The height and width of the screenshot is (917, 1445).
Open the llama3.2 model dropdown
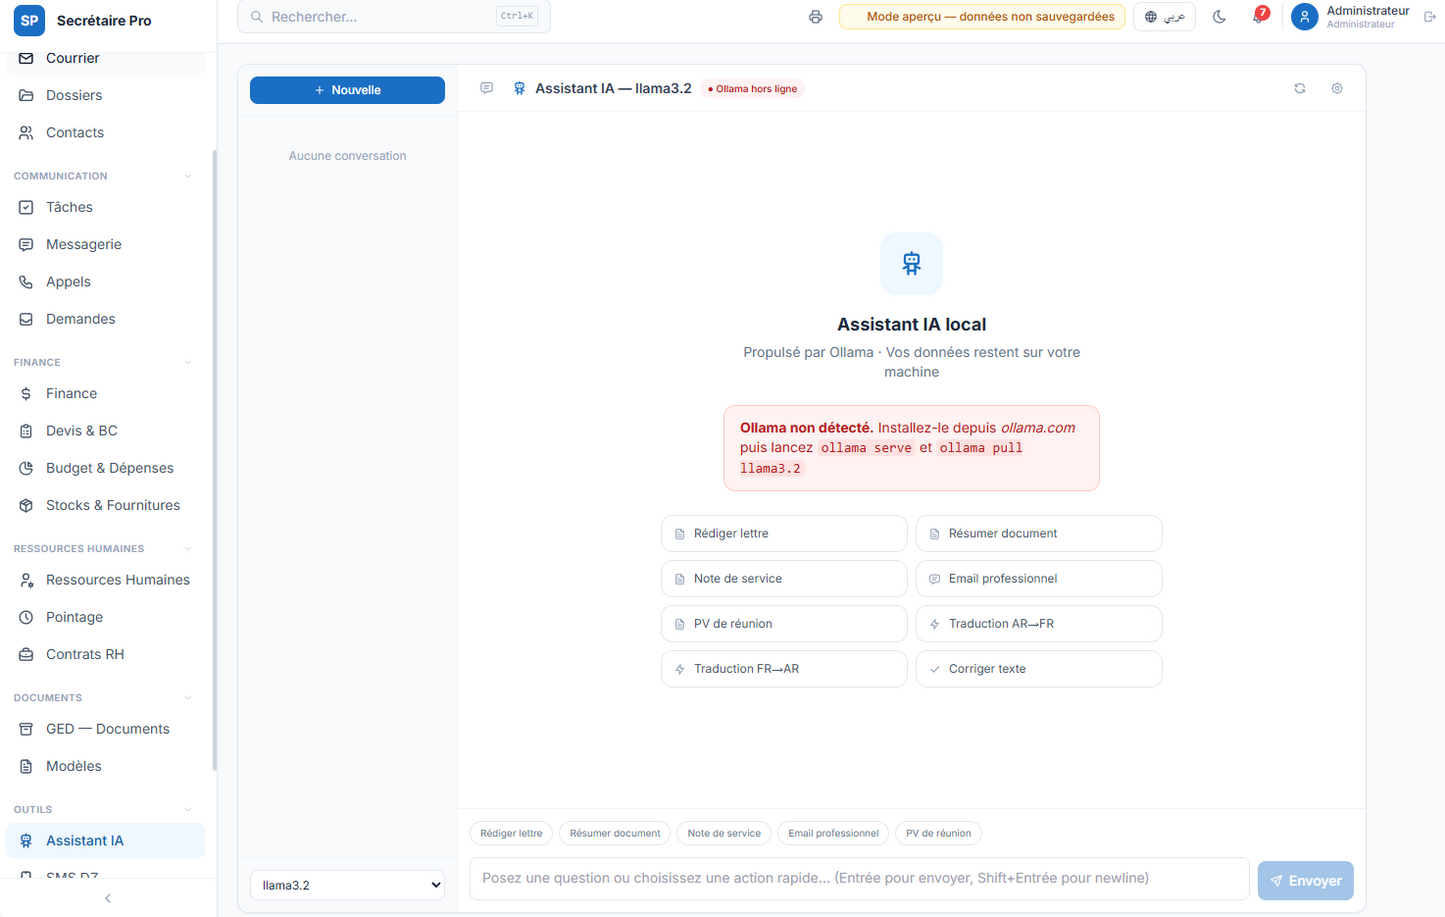347,885
